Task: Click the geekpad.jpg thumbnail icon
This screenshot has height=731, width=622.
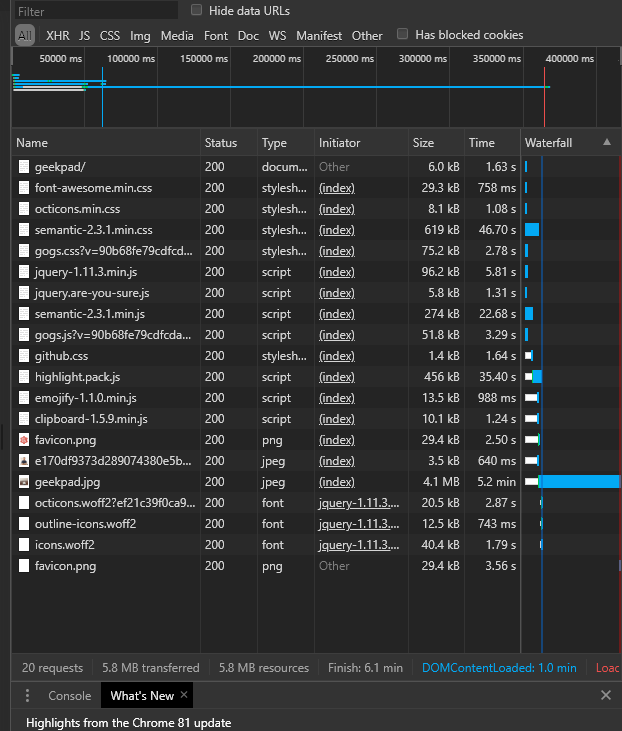Action: tap(24, 482)
